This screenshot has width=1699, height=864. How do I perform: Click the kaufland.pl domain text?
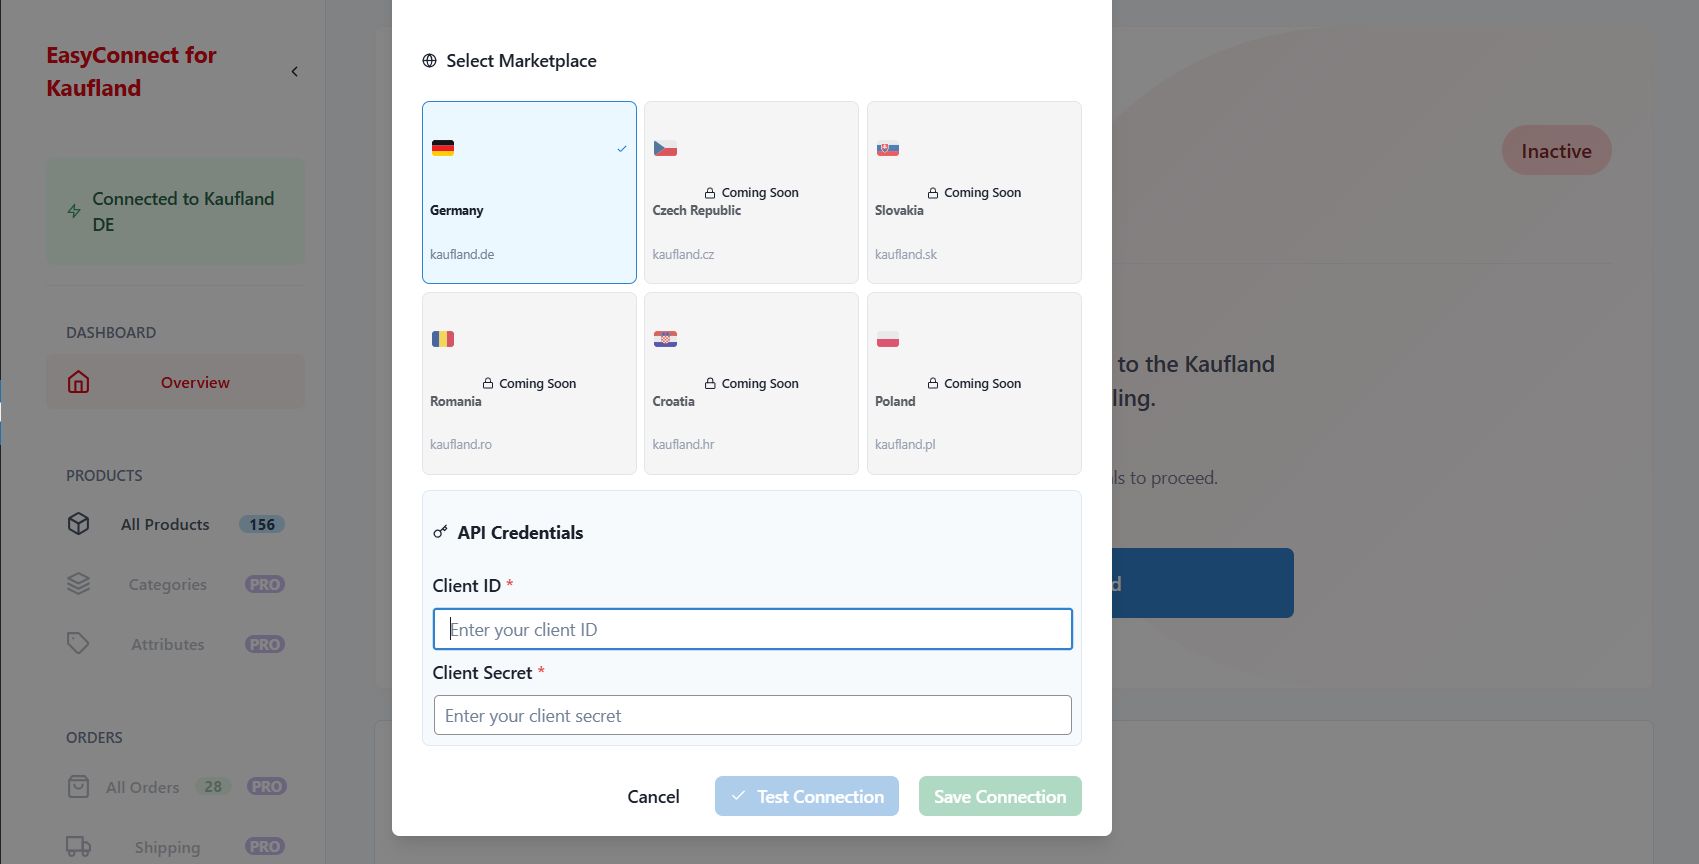point(905,444)
